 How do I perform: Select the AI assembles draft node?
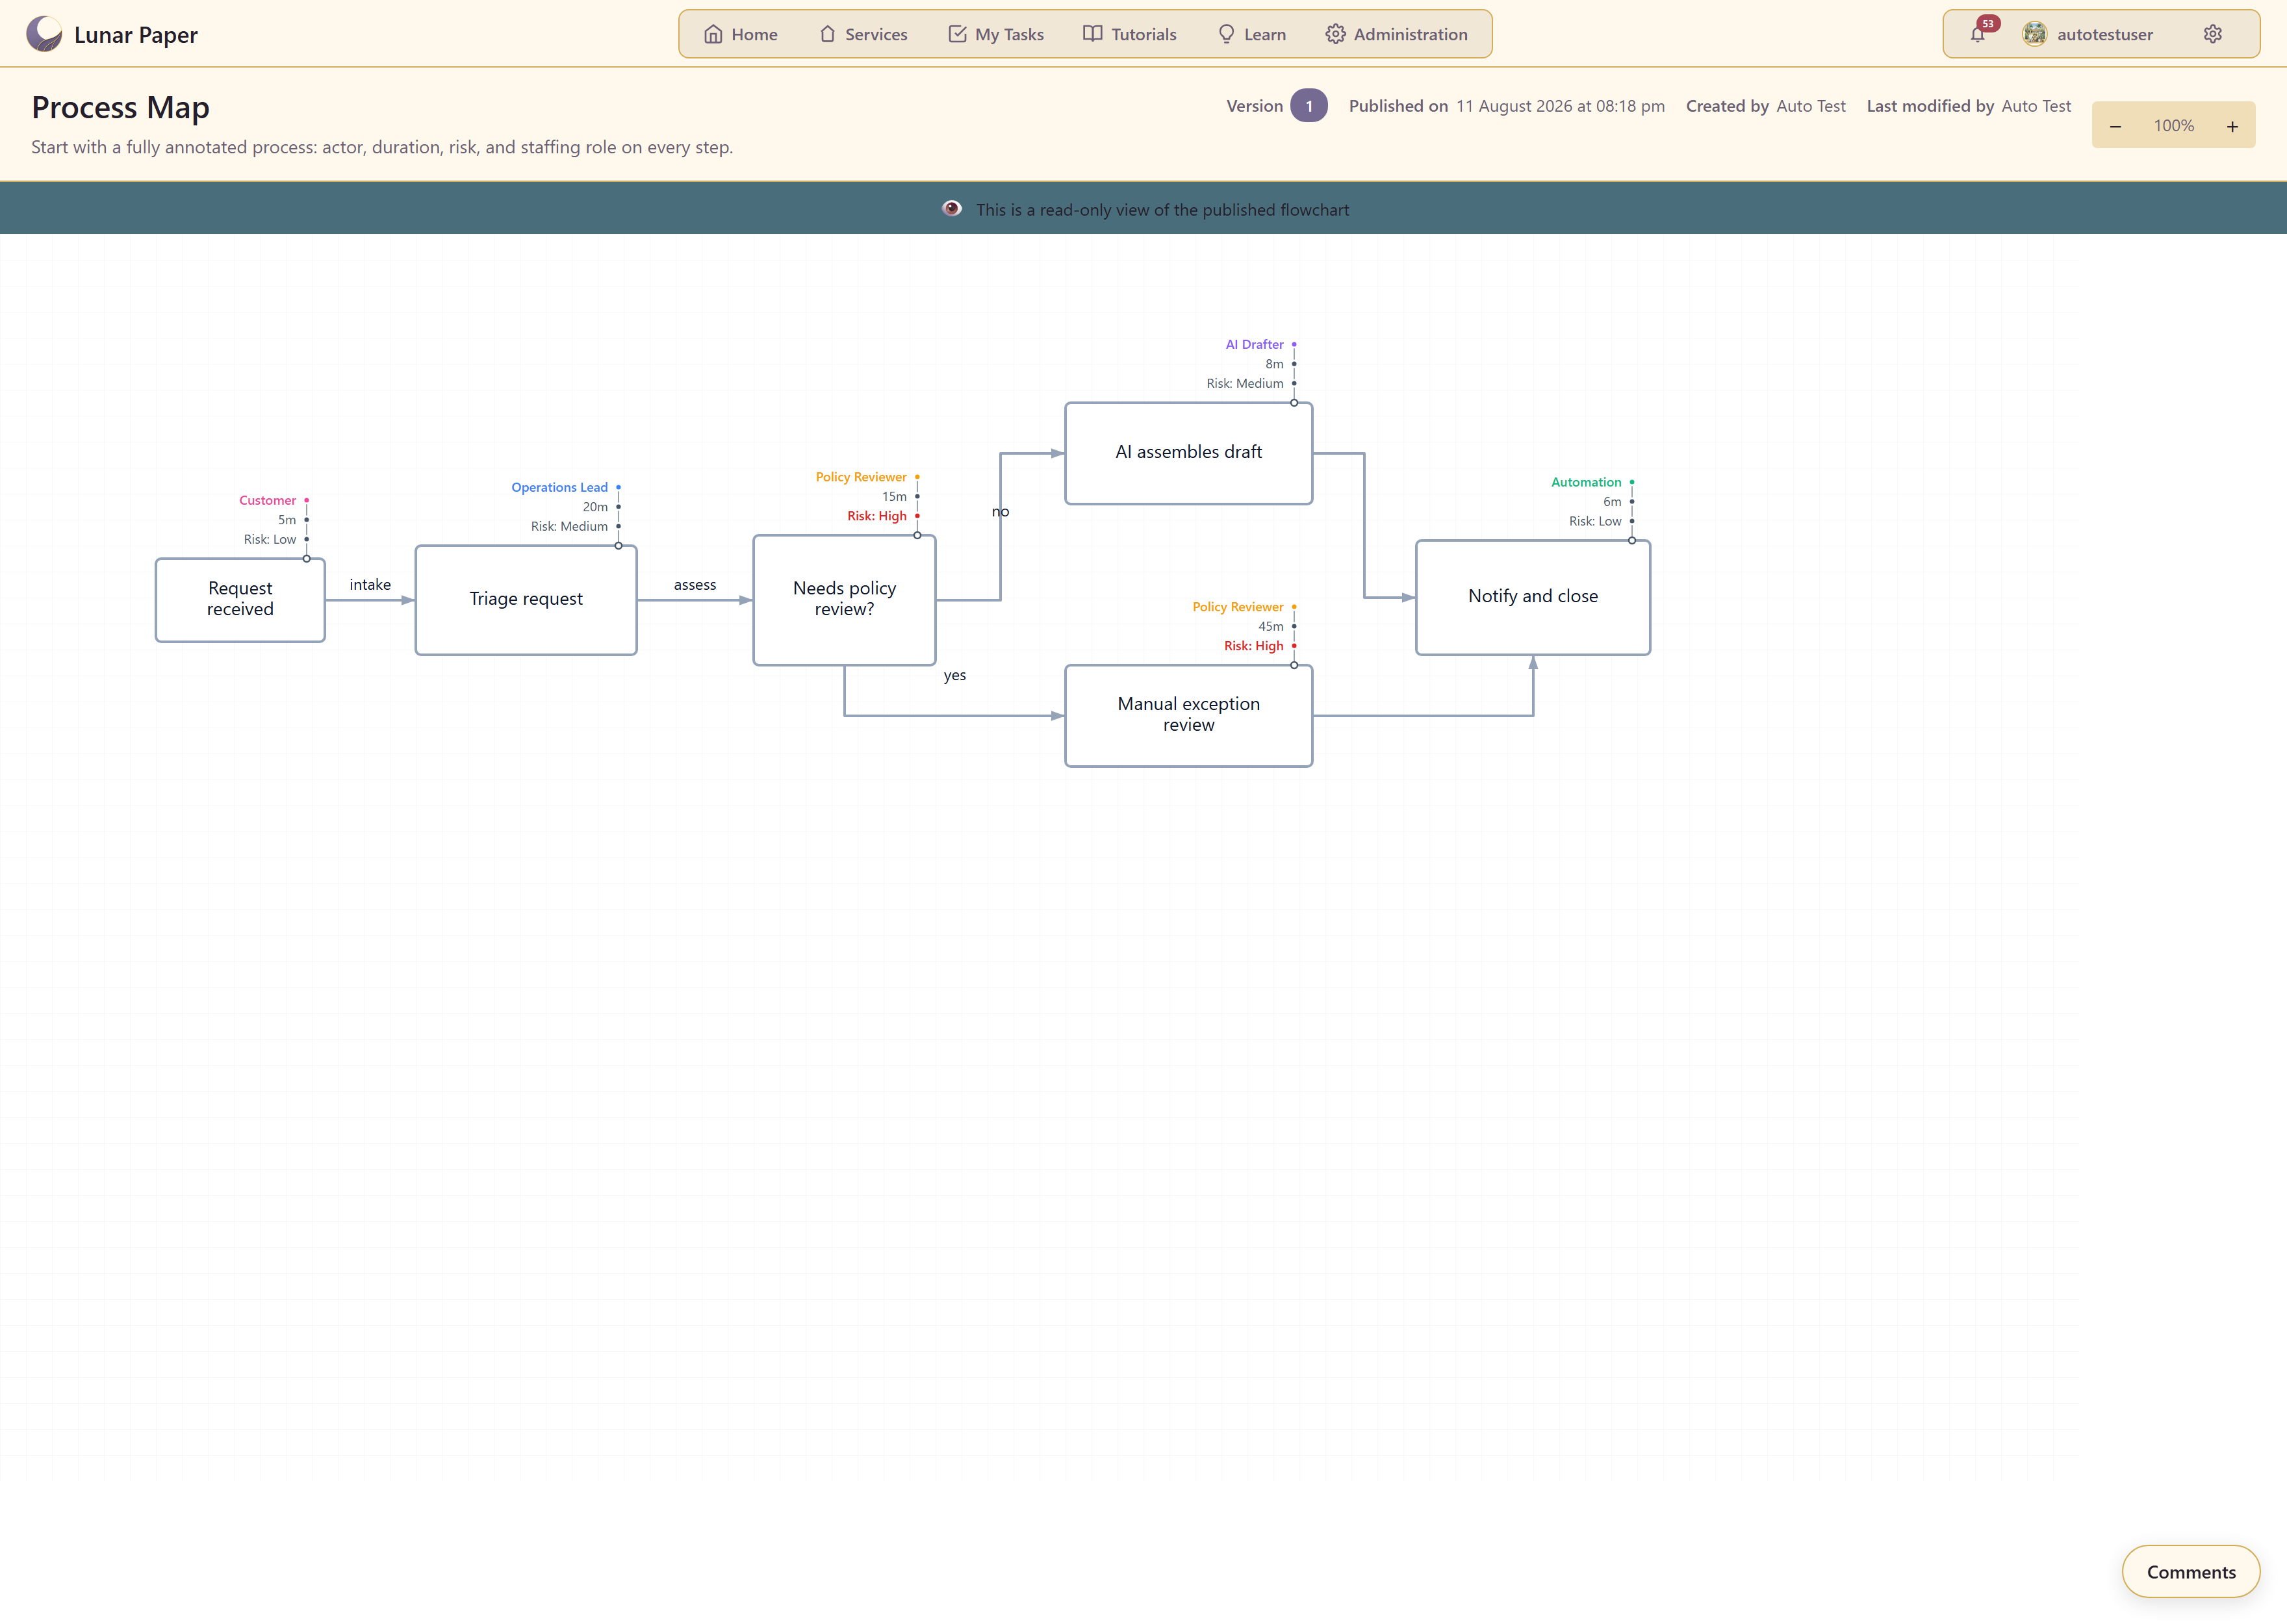[x=1188, y=453]
